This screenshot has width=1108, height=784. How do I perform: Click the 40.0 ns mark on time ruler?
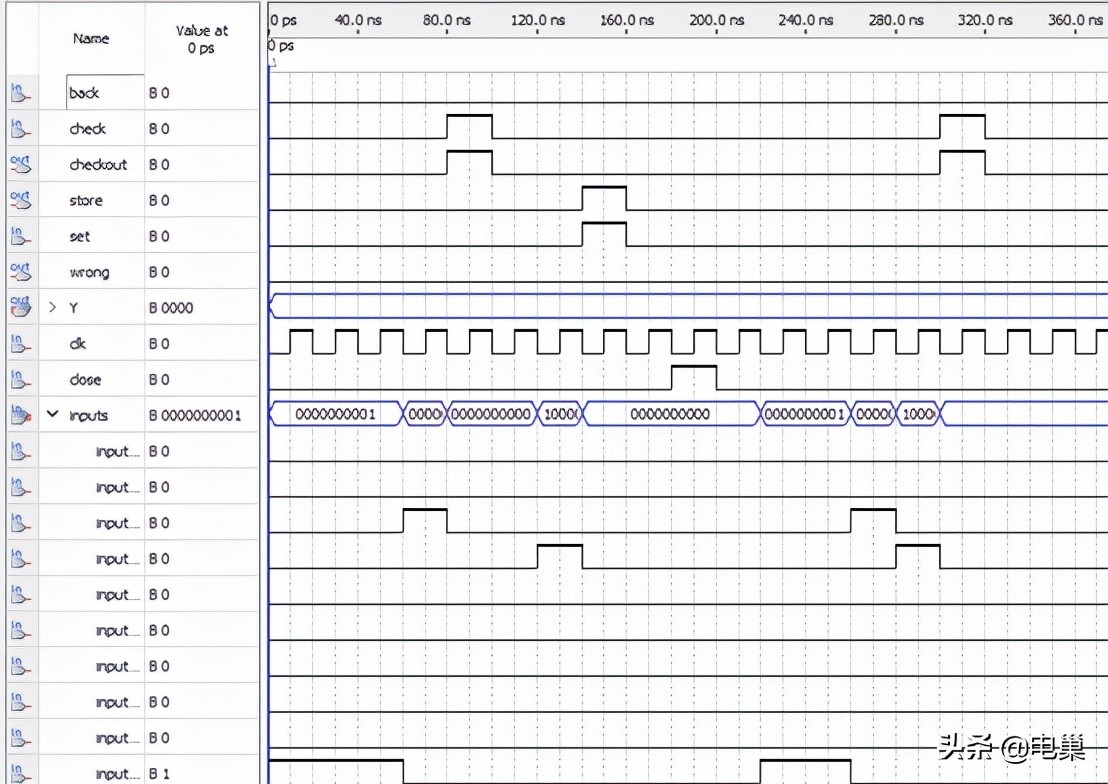tap(358, 20)
